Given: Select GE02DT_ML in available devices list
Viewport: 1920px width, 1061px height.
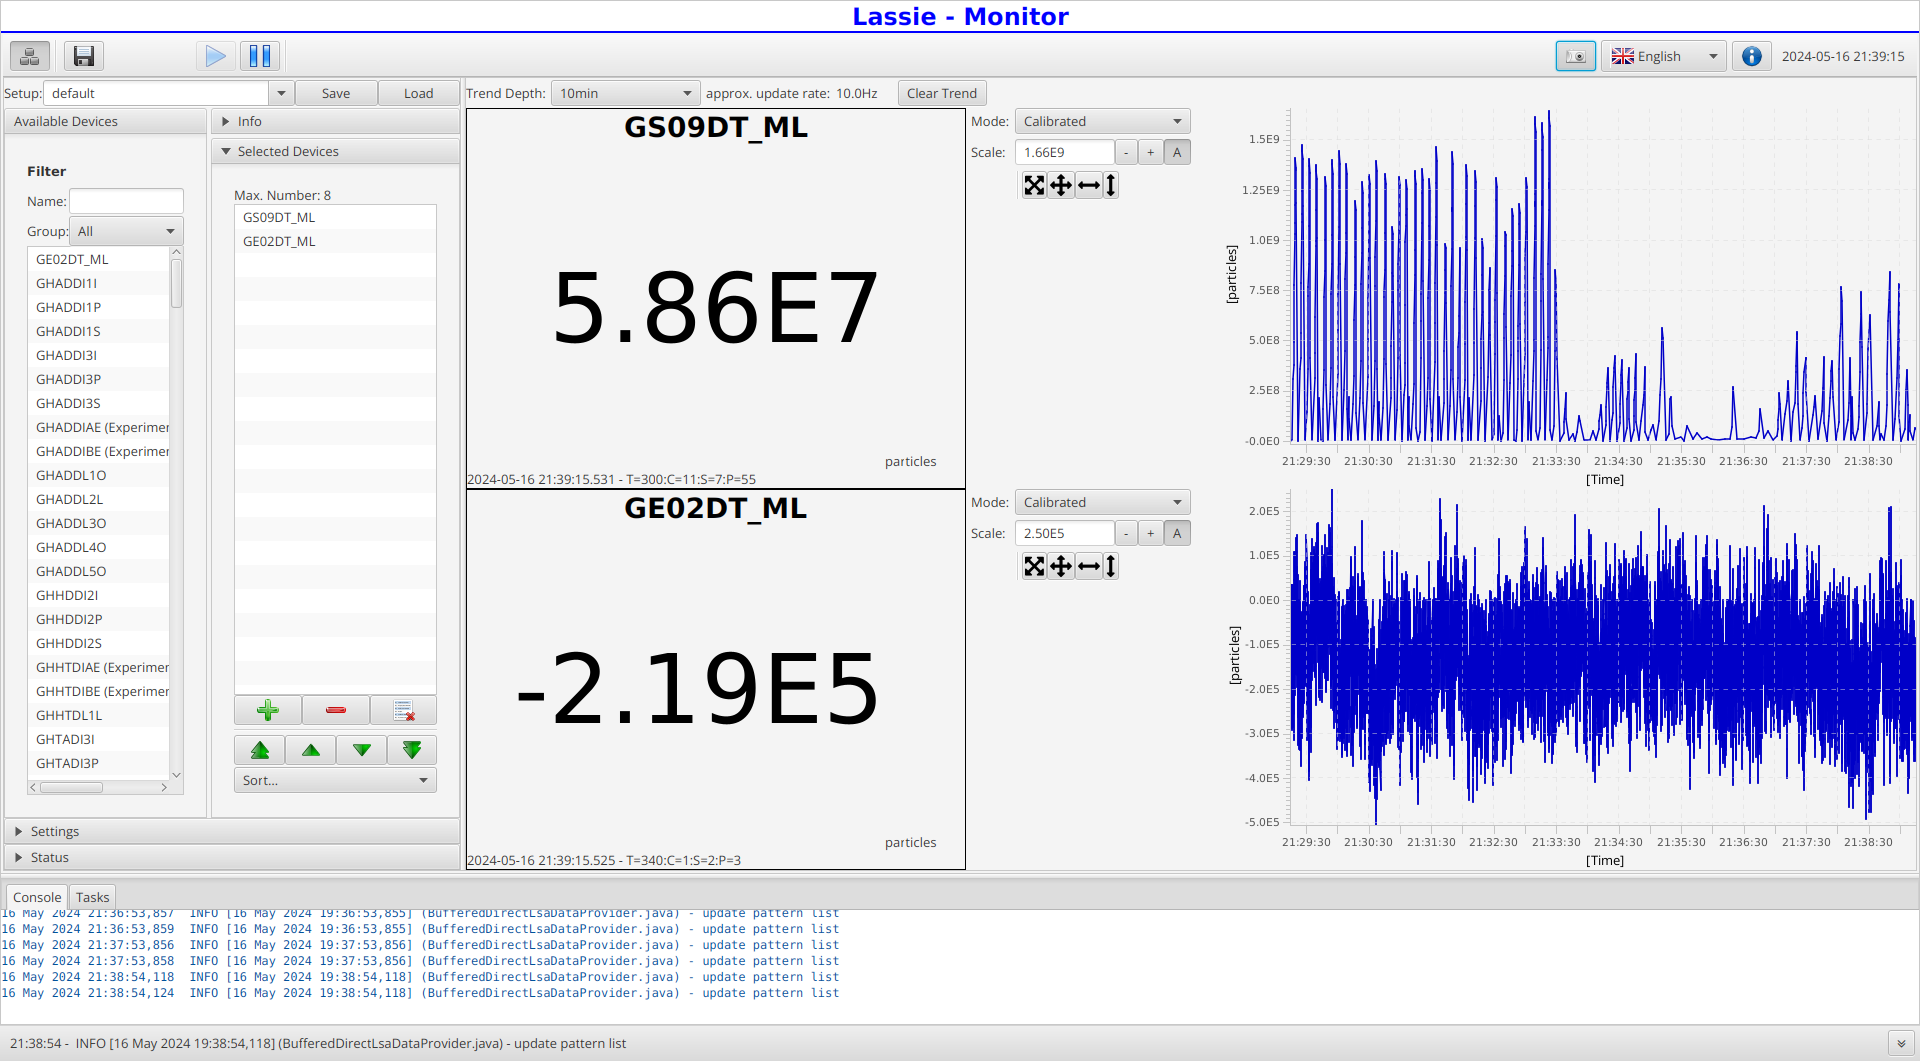Looking at the screenshot, I should pos(99,259).
